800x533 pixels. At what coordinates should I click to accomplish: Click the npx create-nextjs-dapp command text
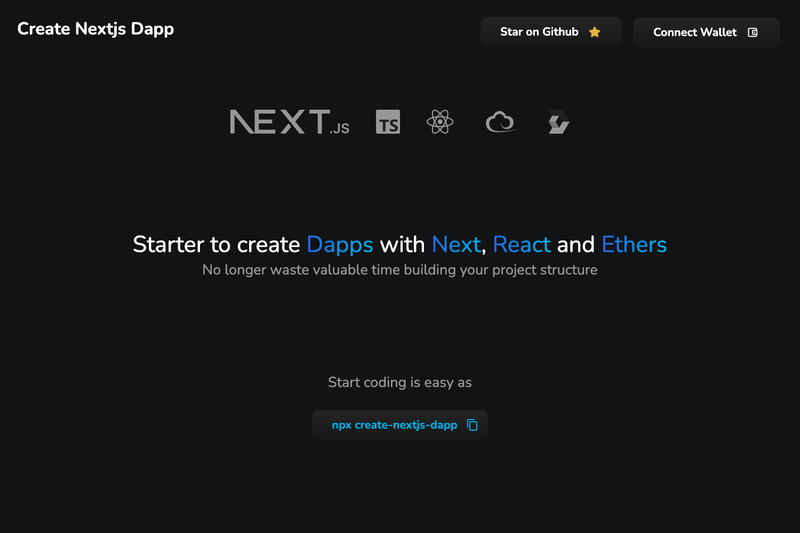click(394, 425)
